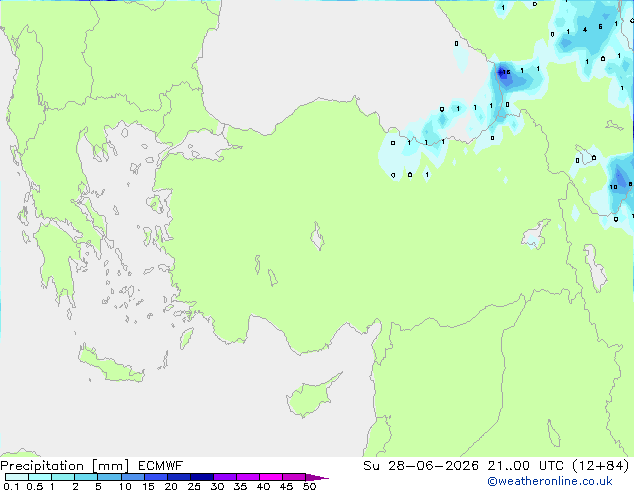The image size is (634, 490).
Task: Click the 15–20 mm legend swatch
Action: coord(155,477)
